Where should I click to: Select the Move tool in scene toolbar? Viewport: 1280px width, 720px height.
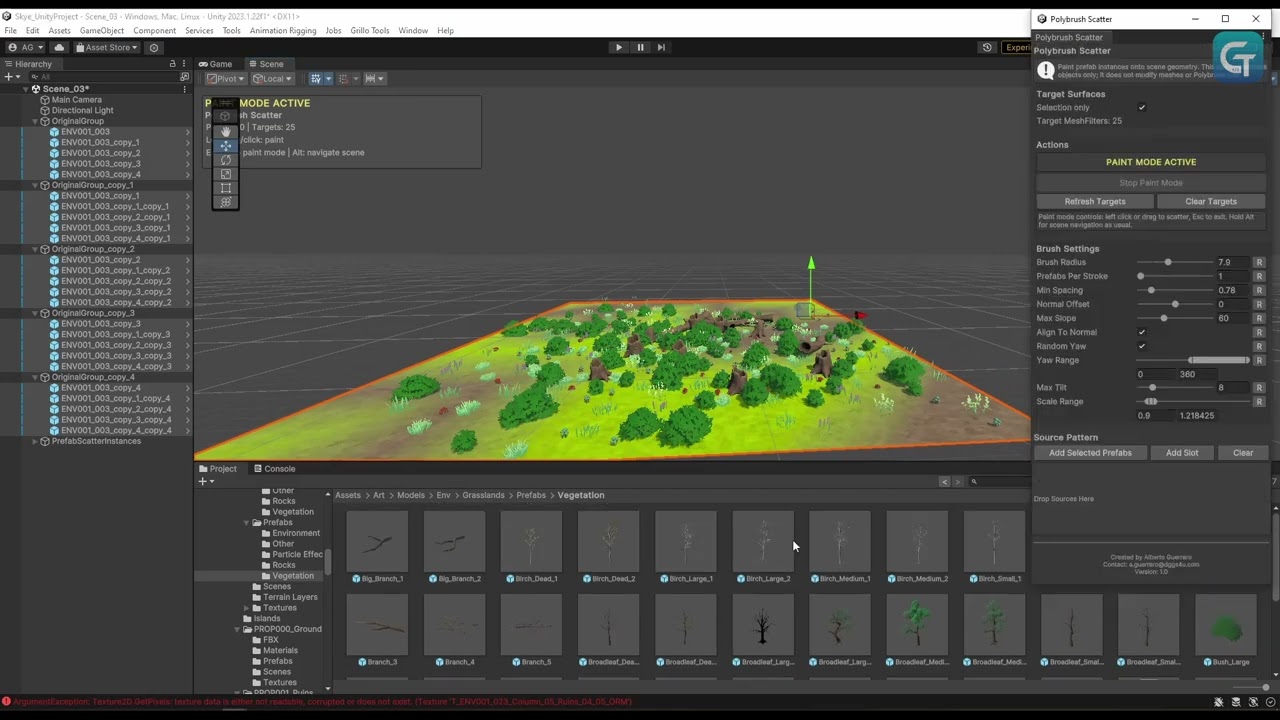(225, 145)
